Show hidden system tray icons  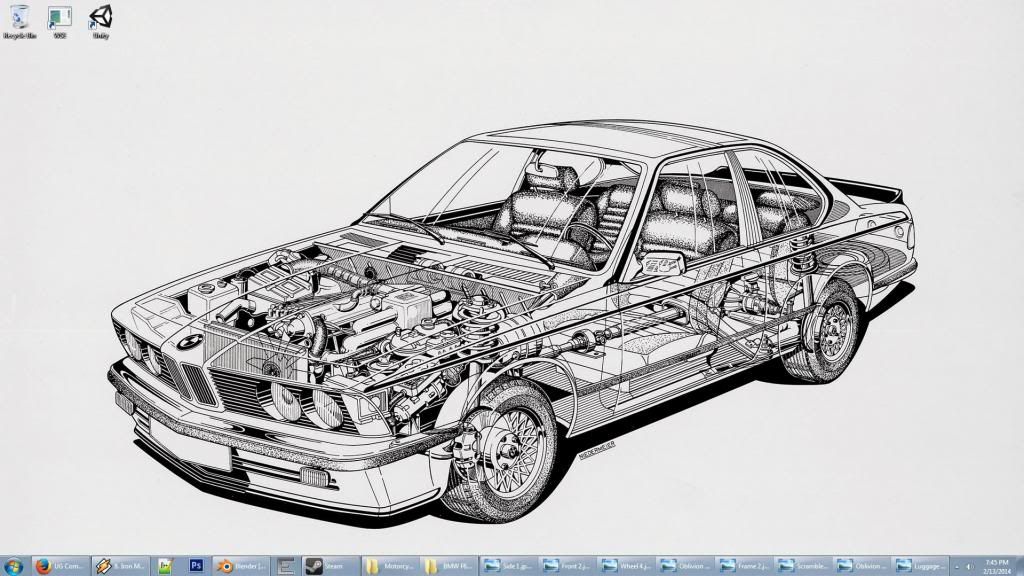957,566
